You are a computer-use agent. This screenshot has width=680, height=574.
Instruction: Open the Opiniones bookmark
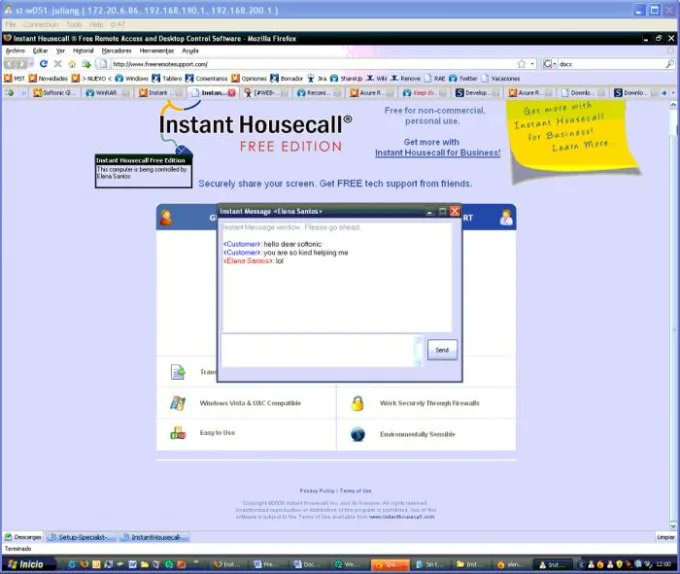(249, 78)
